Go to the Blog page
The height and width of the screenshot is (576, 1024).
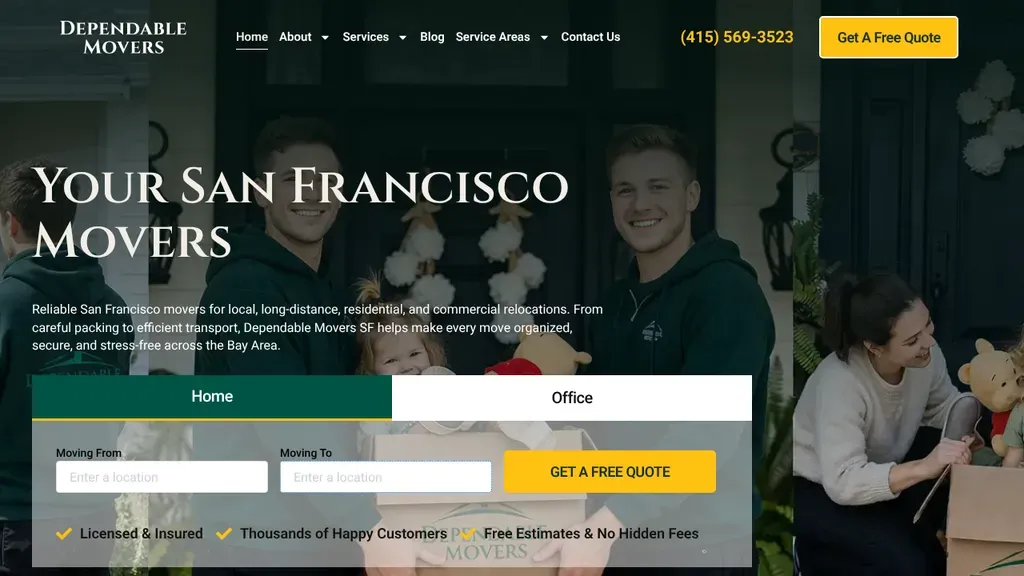coord(432,37)
